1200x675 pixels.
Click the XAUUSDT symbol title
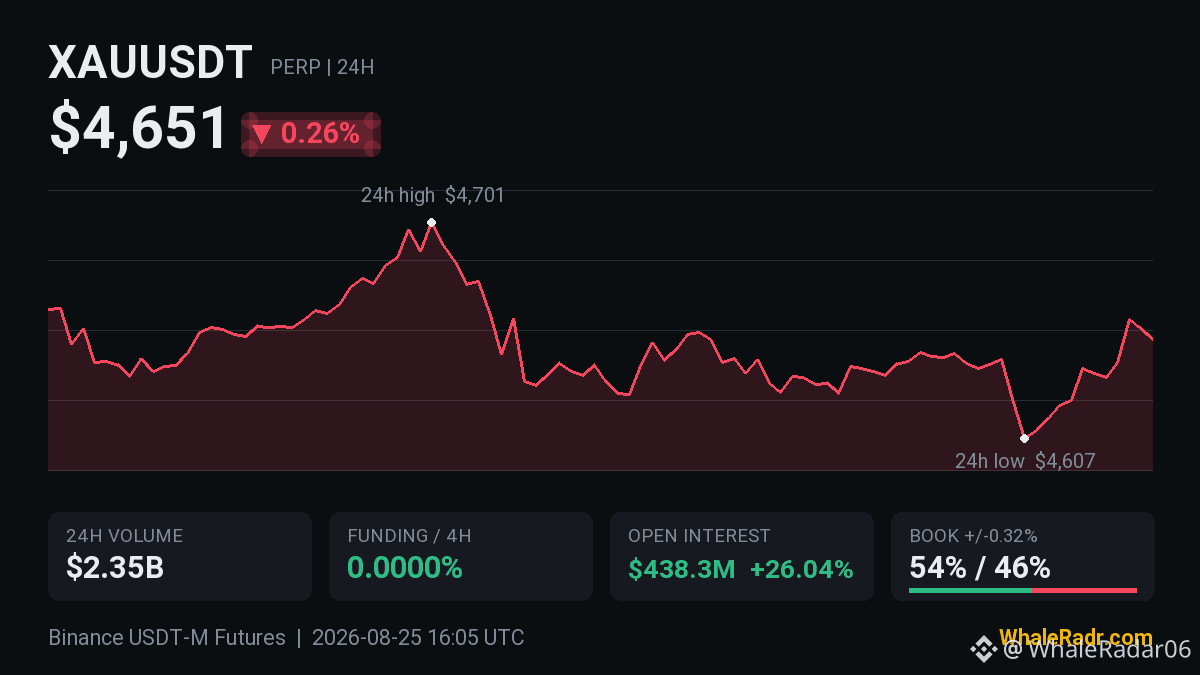point(150,64)
